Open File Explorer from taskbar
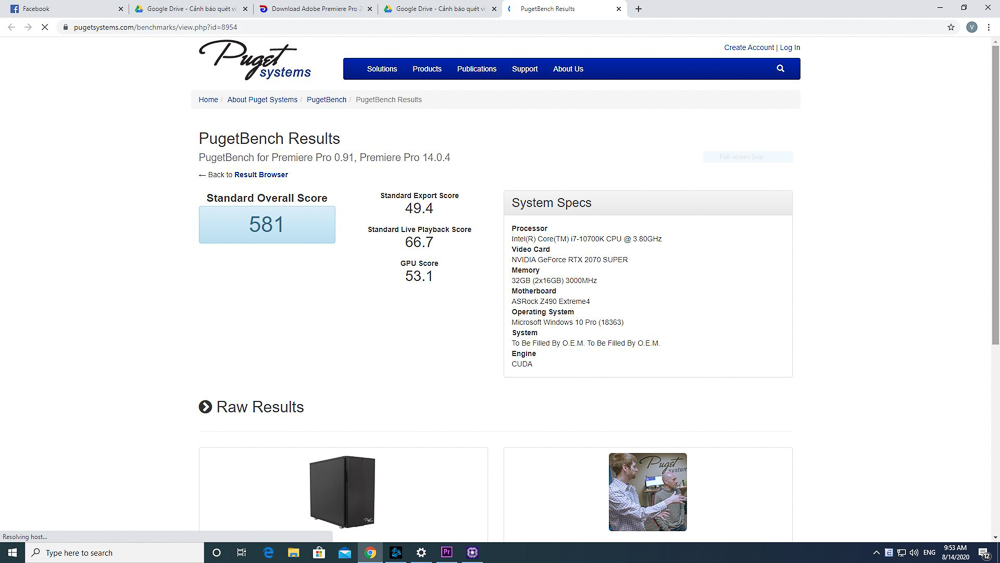 [293, 552]
